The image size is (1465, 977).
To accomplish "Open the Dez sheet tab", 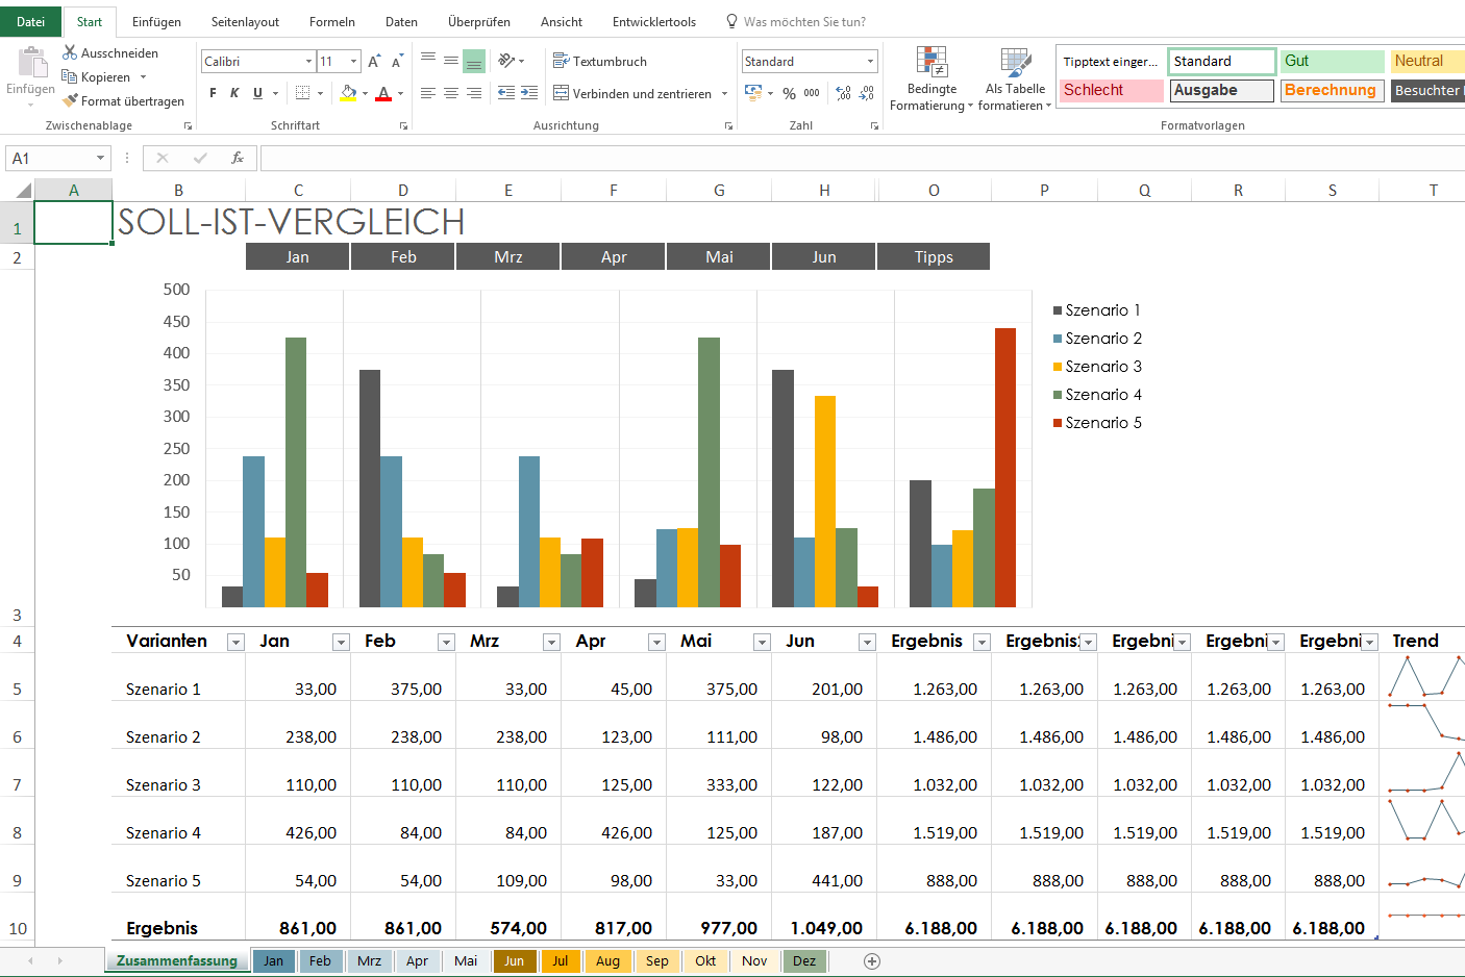I will coord(804,961).
